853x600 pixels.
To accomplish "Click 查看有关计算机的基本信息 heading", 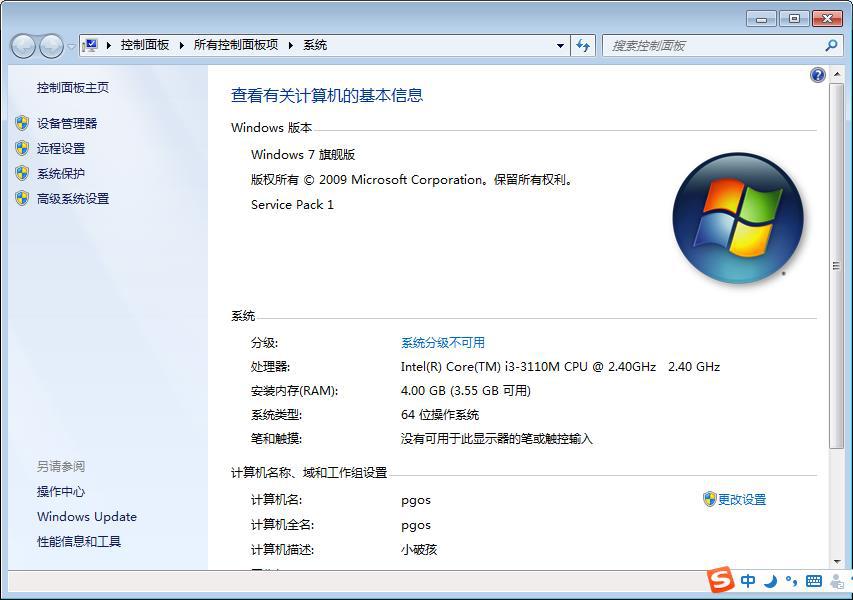I will point(327,96).
